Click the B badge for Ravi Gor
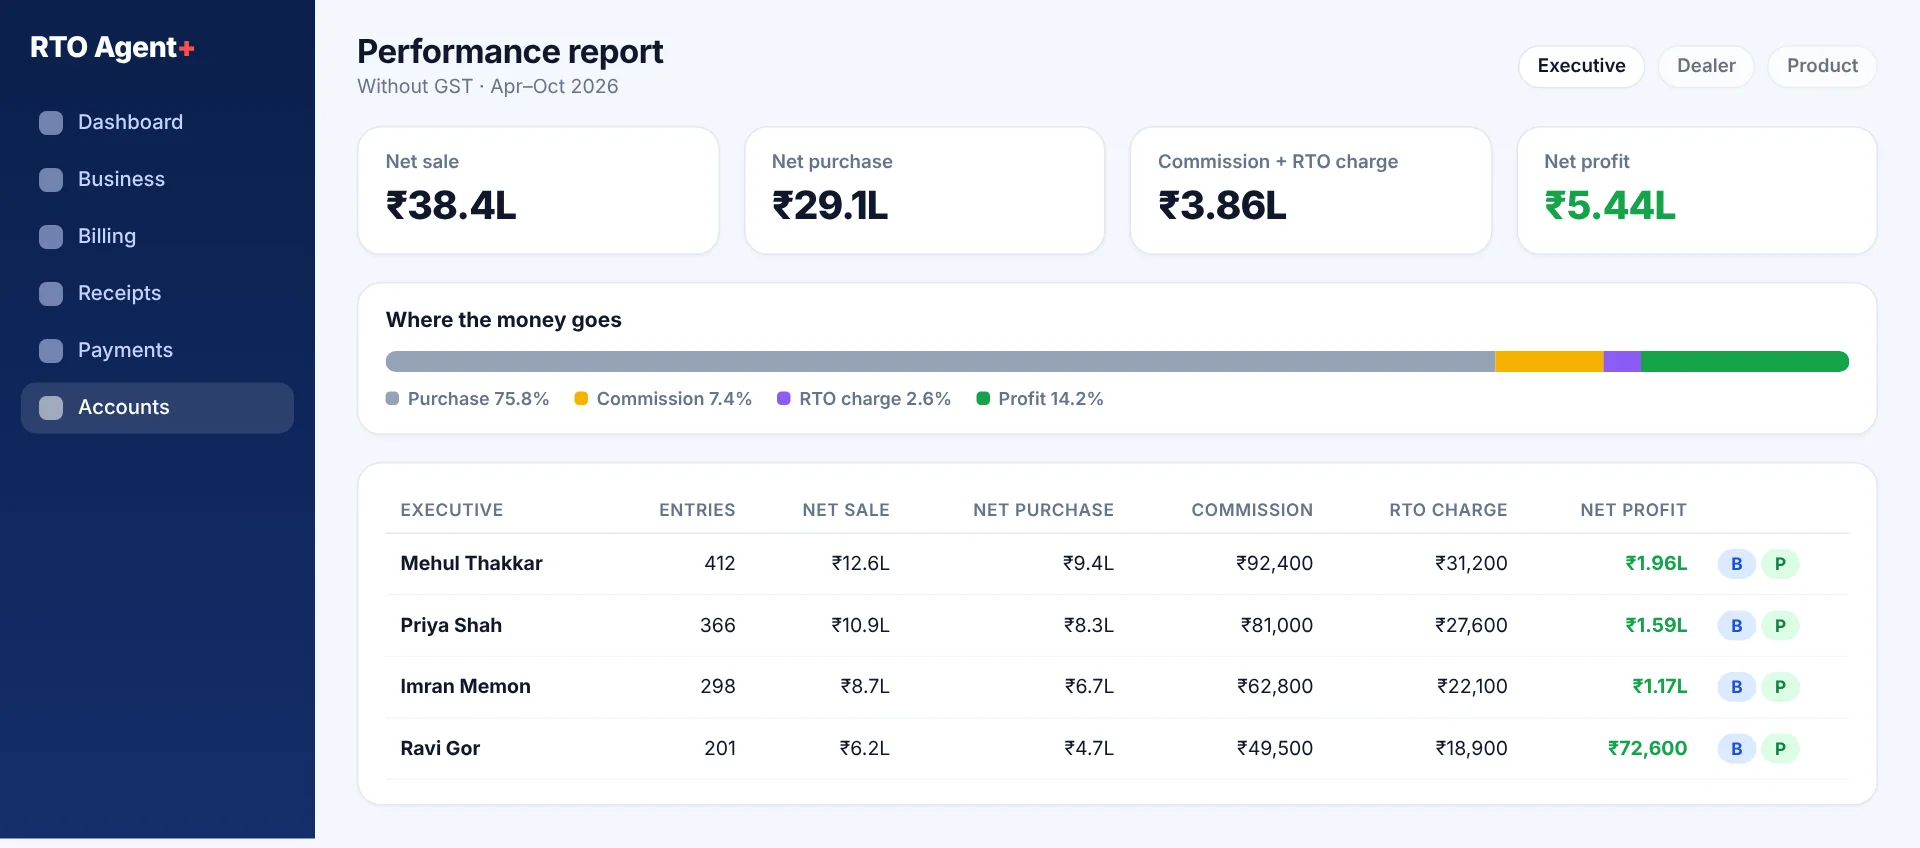The height and width of the screenshot is (848, 1920). coord(1737,748)
